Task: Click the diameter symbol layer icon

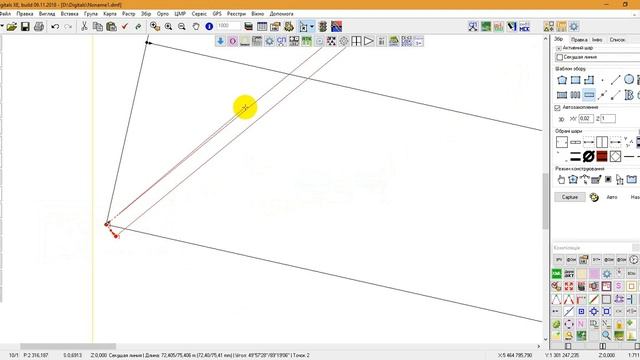Action: pyautogui.click(x=588, y=156)
